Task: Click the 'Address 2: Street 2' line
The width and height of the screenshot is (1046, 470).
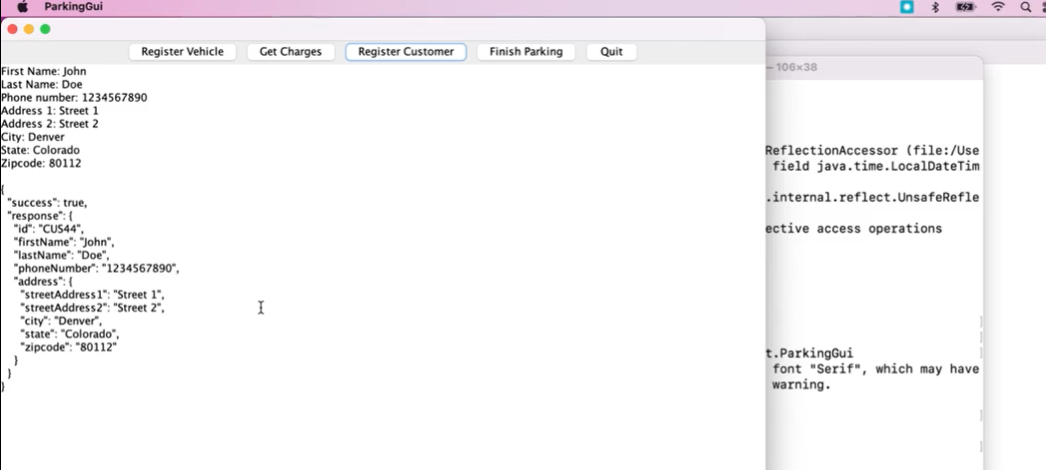Action: tap(49, 124)
